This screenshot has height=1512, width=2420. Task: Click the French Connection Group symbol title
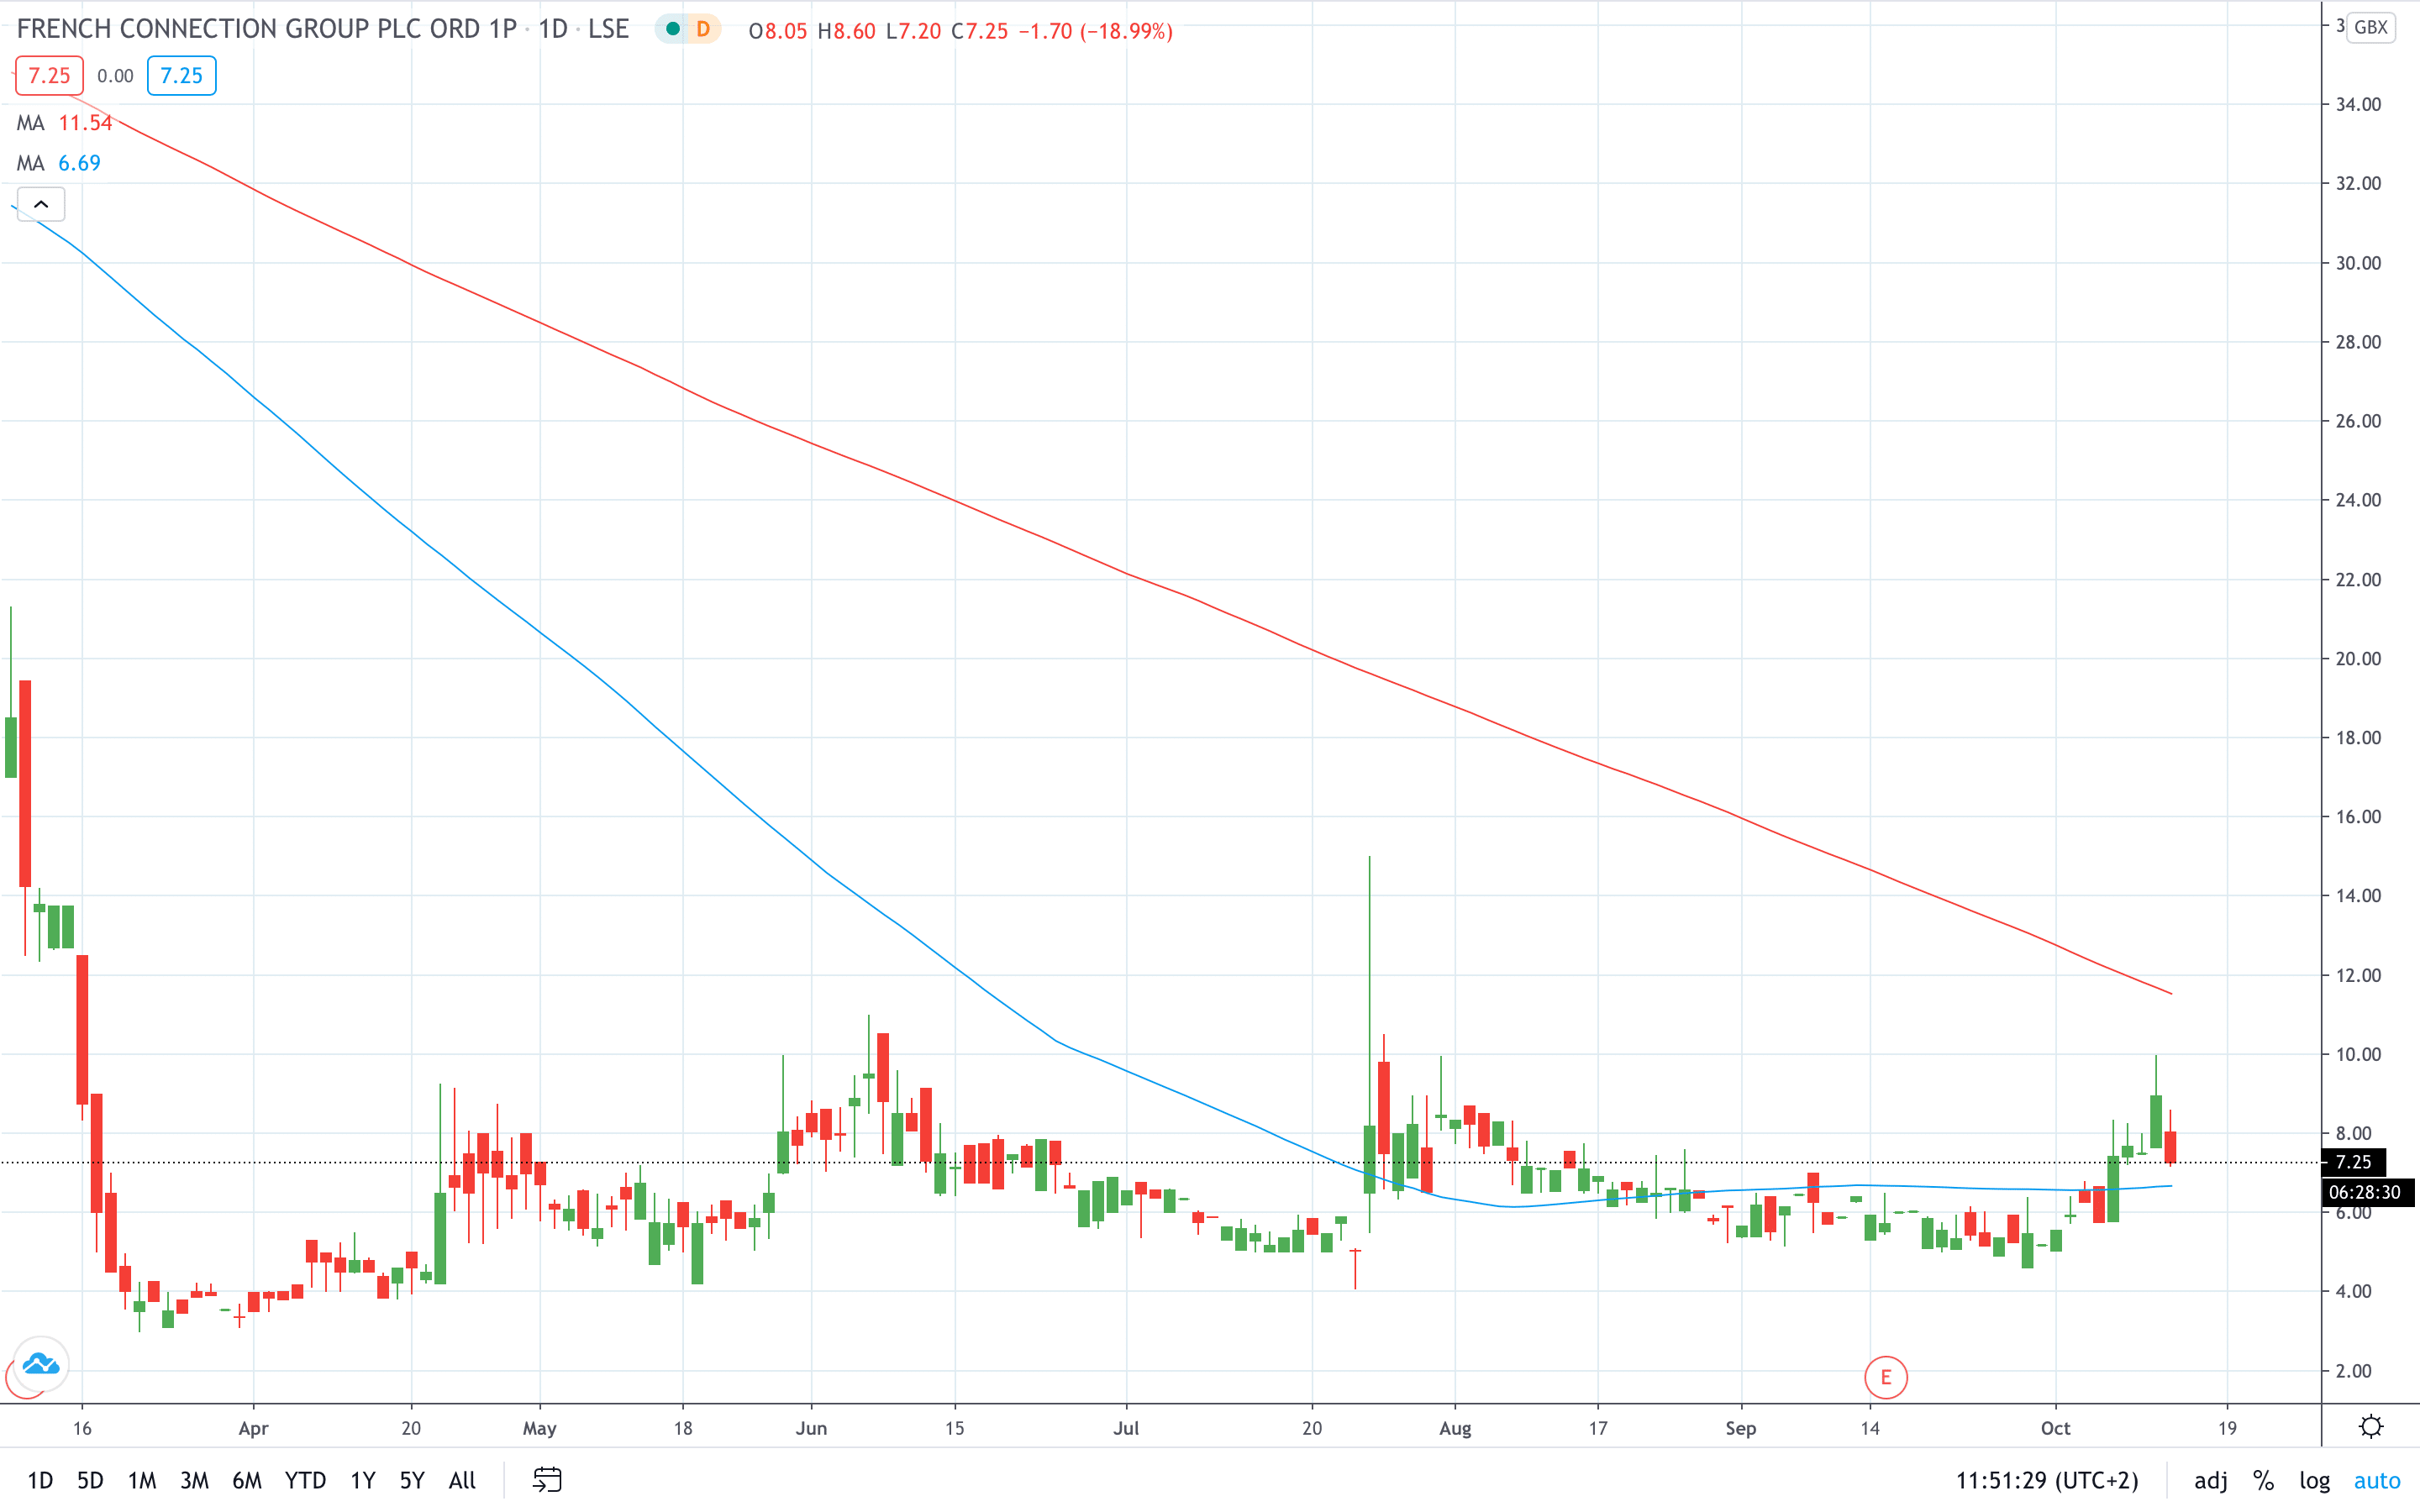[267, 29]
